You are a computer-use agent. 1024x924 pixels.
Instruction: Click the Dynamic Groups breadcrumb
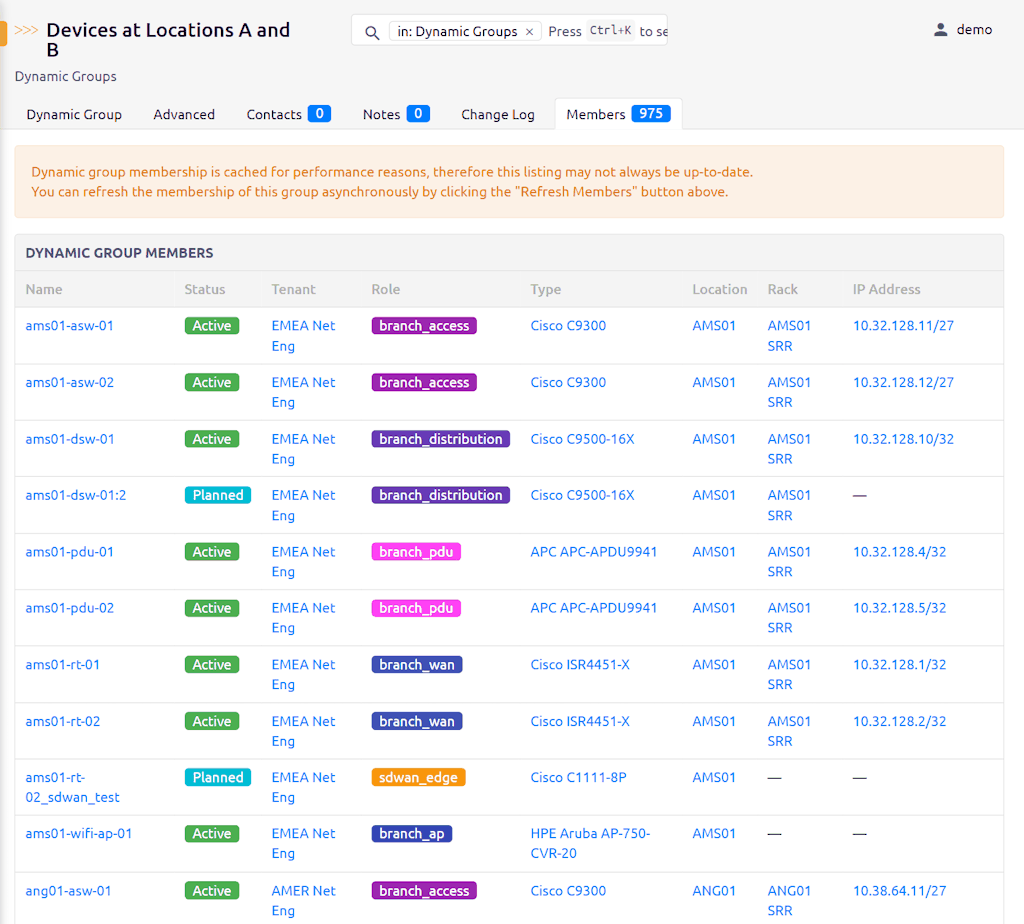pos(66,76)
